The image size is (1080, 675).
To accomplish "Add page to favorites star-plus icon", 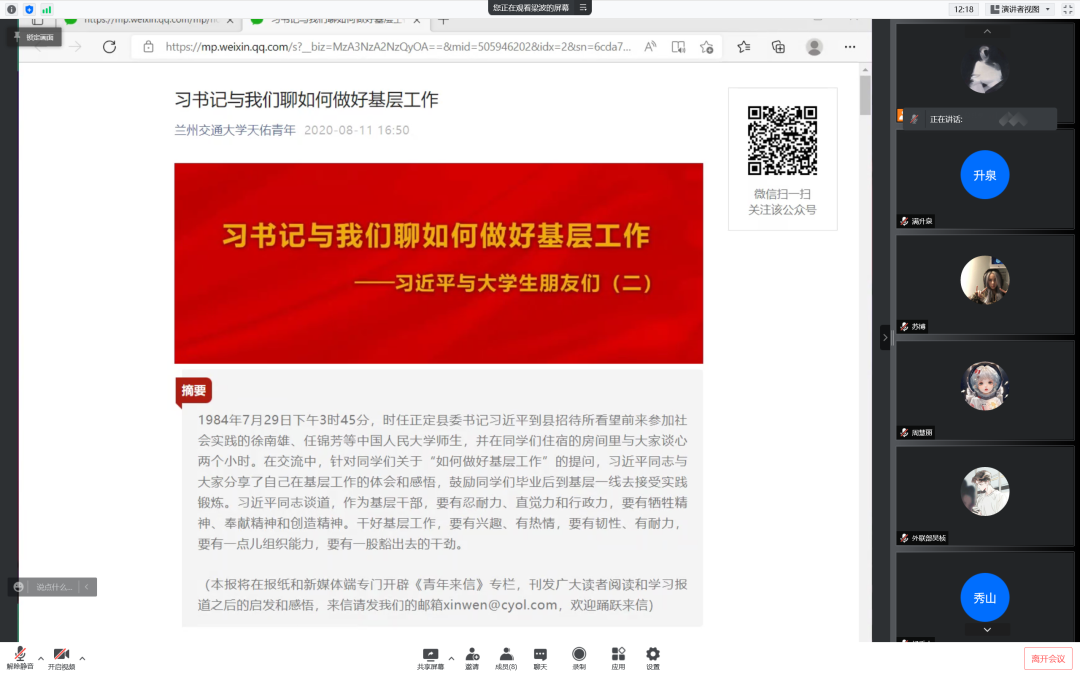I will pos(707,47).
